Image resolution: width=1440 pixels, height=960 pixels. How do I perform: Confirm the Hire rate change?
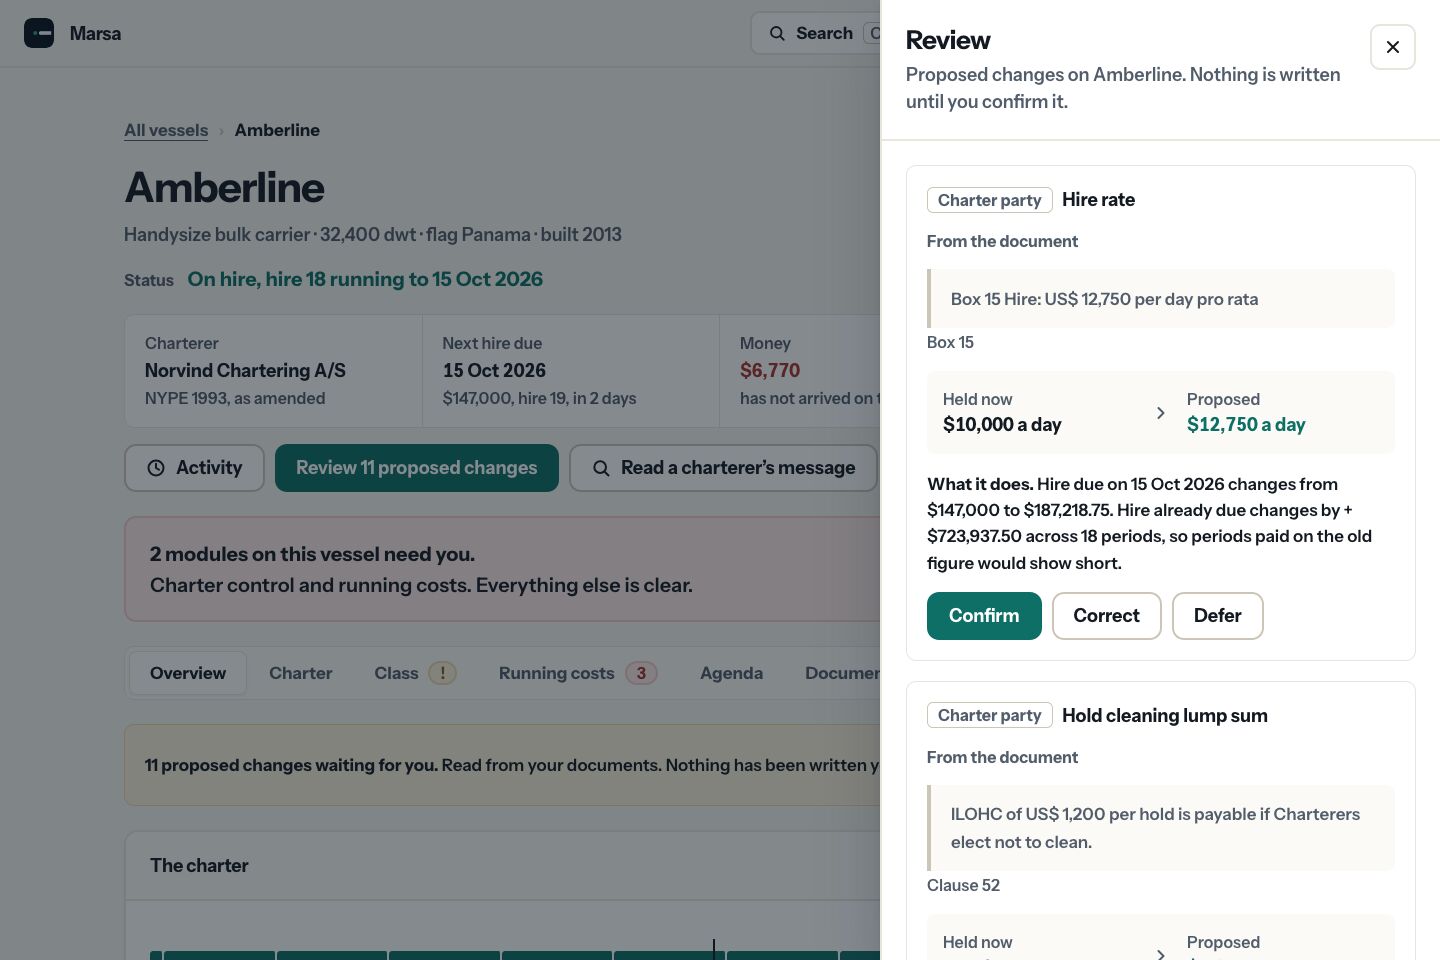984,616
